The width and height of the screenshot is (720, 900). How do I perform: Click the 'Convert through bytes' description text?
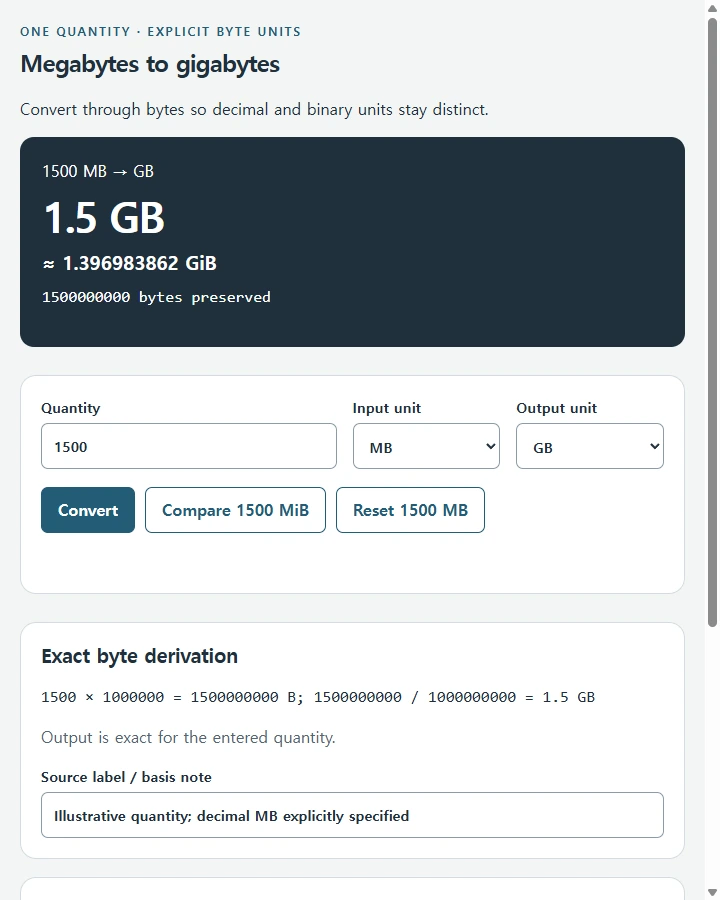click(254, 110)
